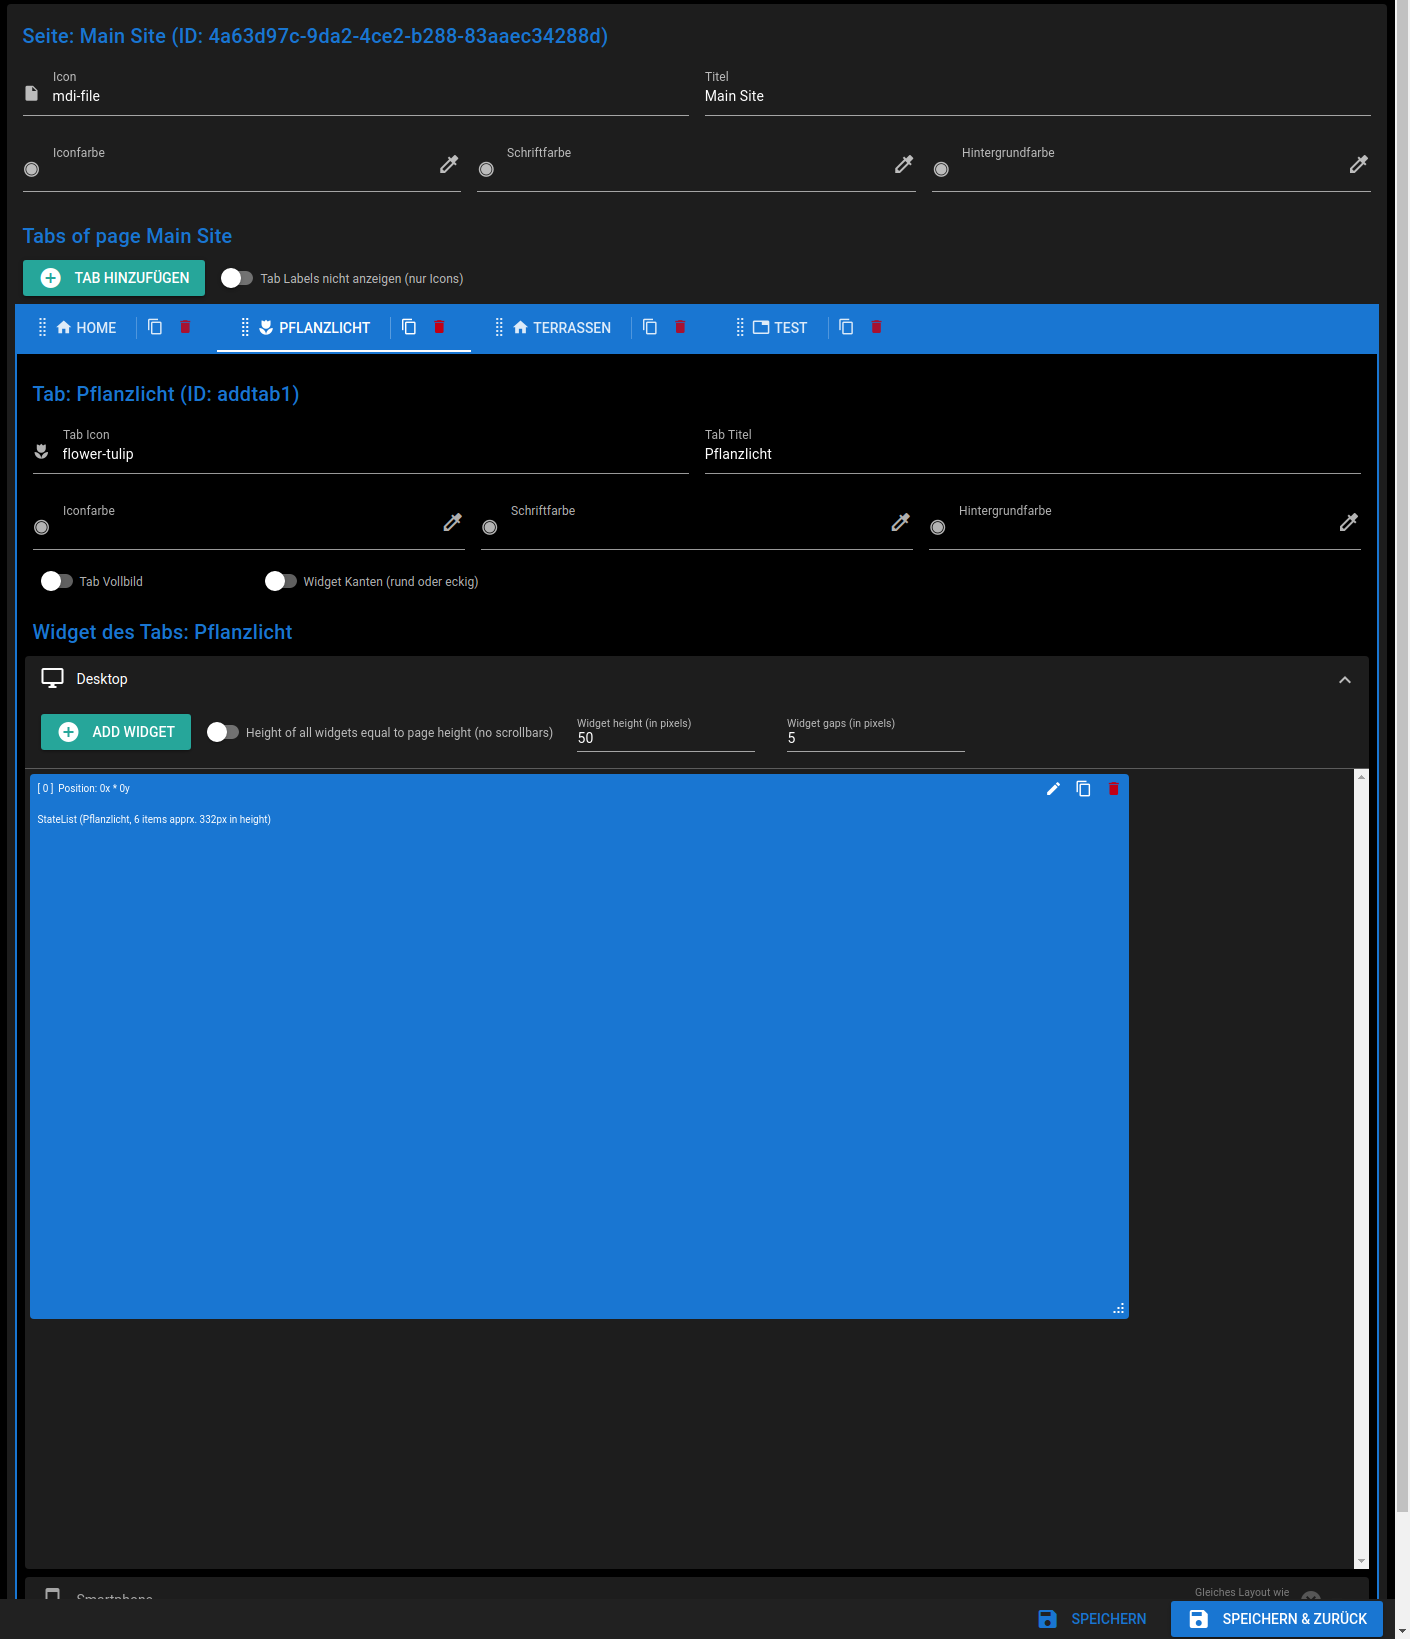Delete the HOME tab
The image size is (1410, 1639).
[185, 327]
